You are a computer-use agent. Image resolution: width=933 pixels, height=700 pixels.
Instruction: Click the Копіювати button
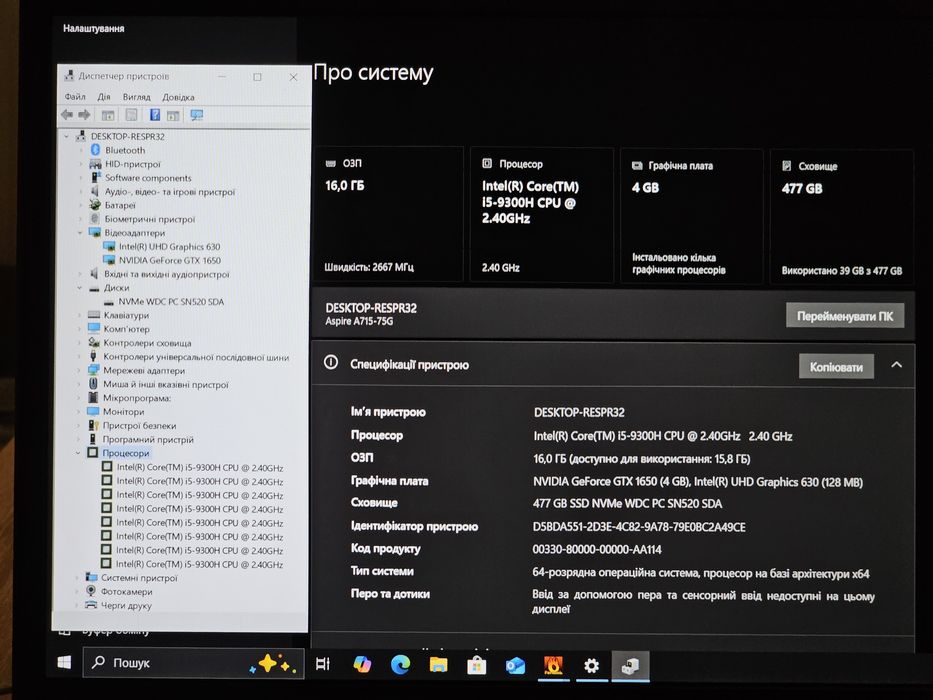tap(836, 367)
